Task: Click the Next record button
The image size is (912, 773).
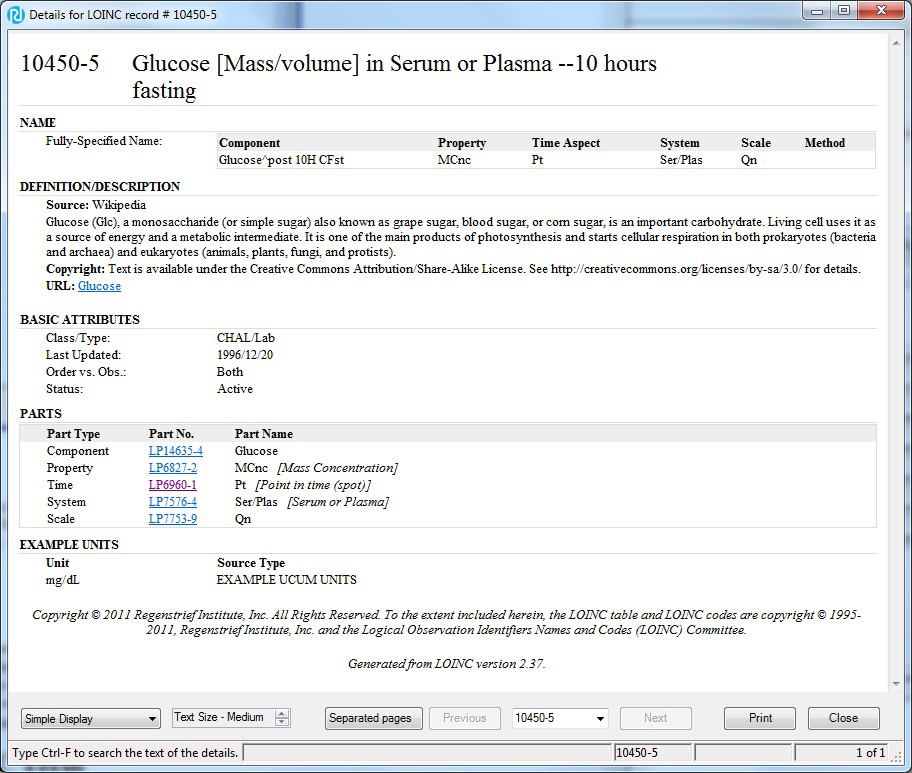Action: [656, 718]
